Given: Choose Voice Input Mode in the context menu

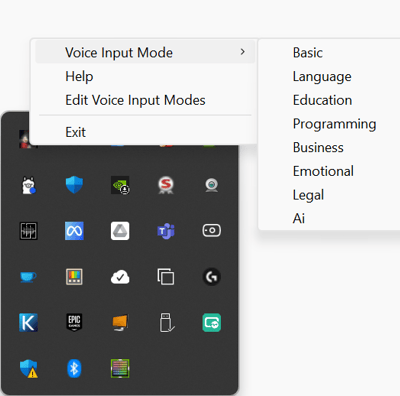Looking at the screenshot, I should 145,52.
